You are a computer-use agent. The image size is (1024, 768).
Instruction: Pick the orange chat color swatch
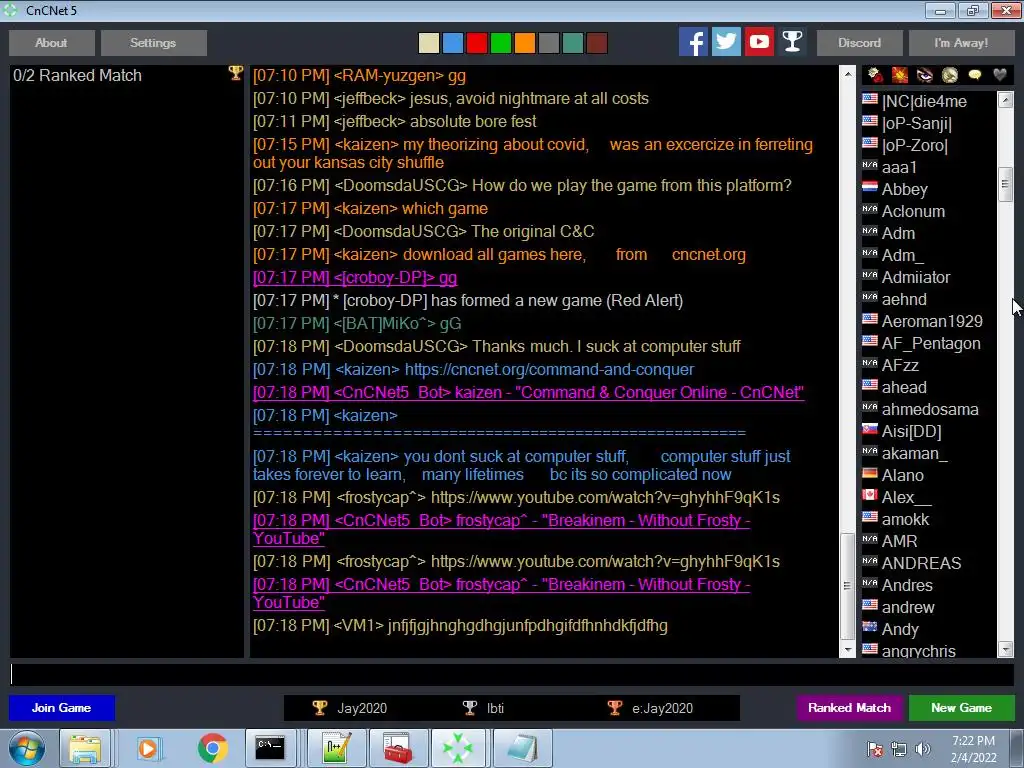pos(524,43)
